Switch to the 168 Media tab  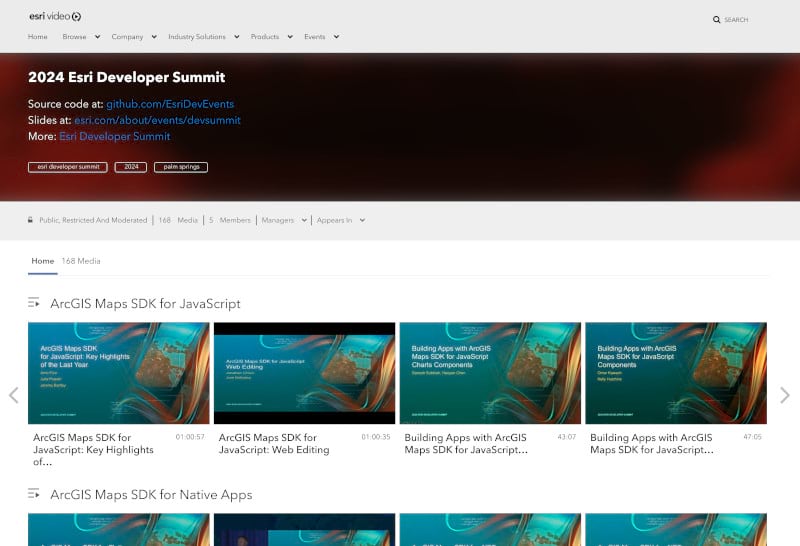point(81,261)
